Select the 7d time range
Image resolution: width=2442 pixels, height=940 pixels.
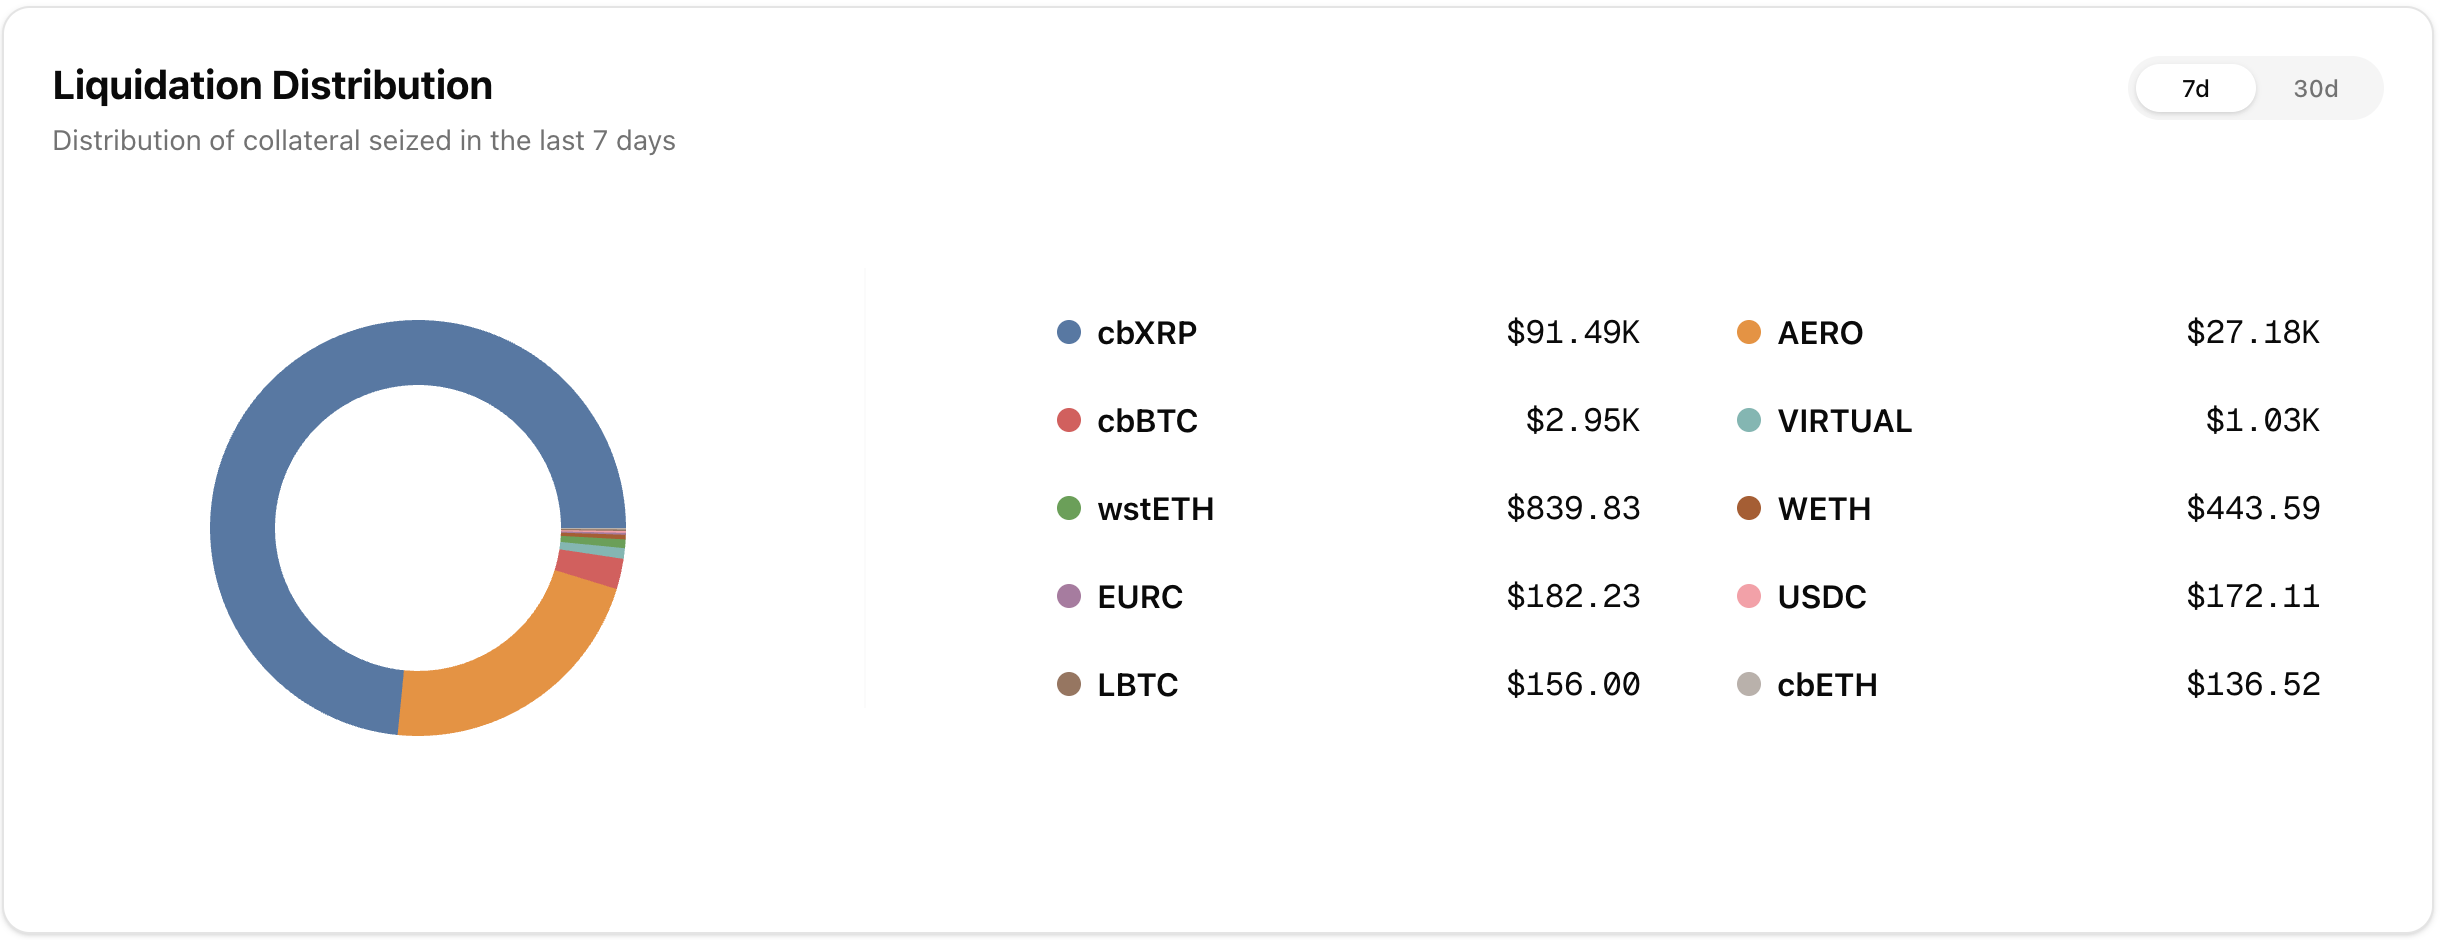[2195, 89]
